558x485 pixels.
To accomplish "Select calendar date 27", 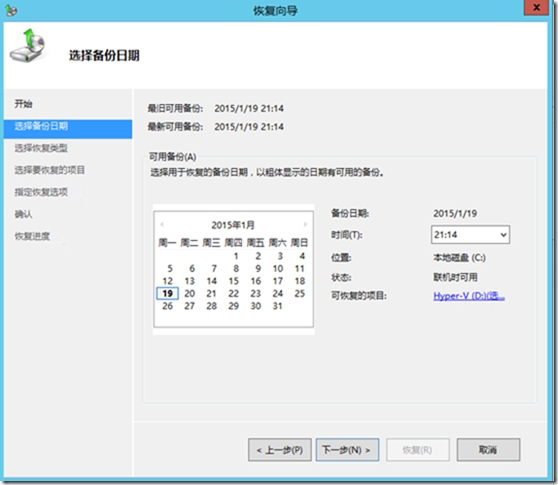I will click(x=190, y=306).
